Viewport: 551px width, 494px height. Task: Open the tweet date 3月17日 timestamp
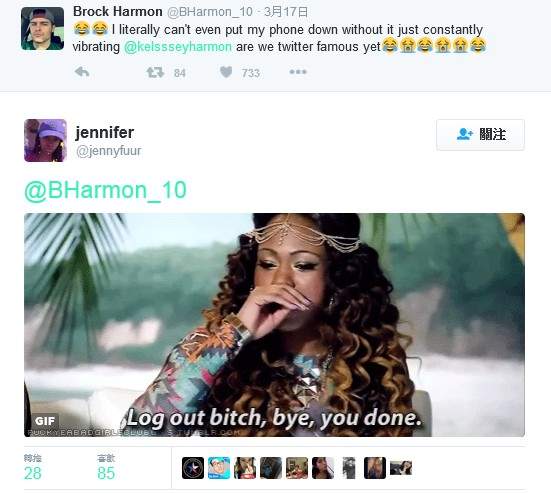[286, 12]
